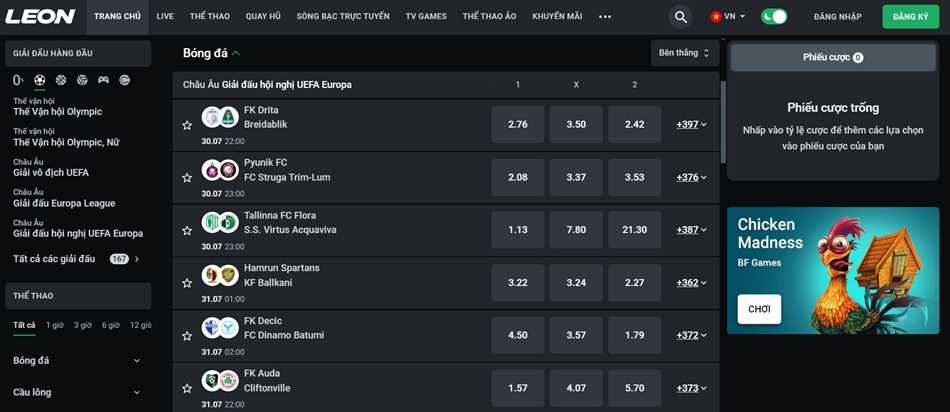Select the basketball icon in top leagues
950x412 pixels.
[x=61, y=80]
